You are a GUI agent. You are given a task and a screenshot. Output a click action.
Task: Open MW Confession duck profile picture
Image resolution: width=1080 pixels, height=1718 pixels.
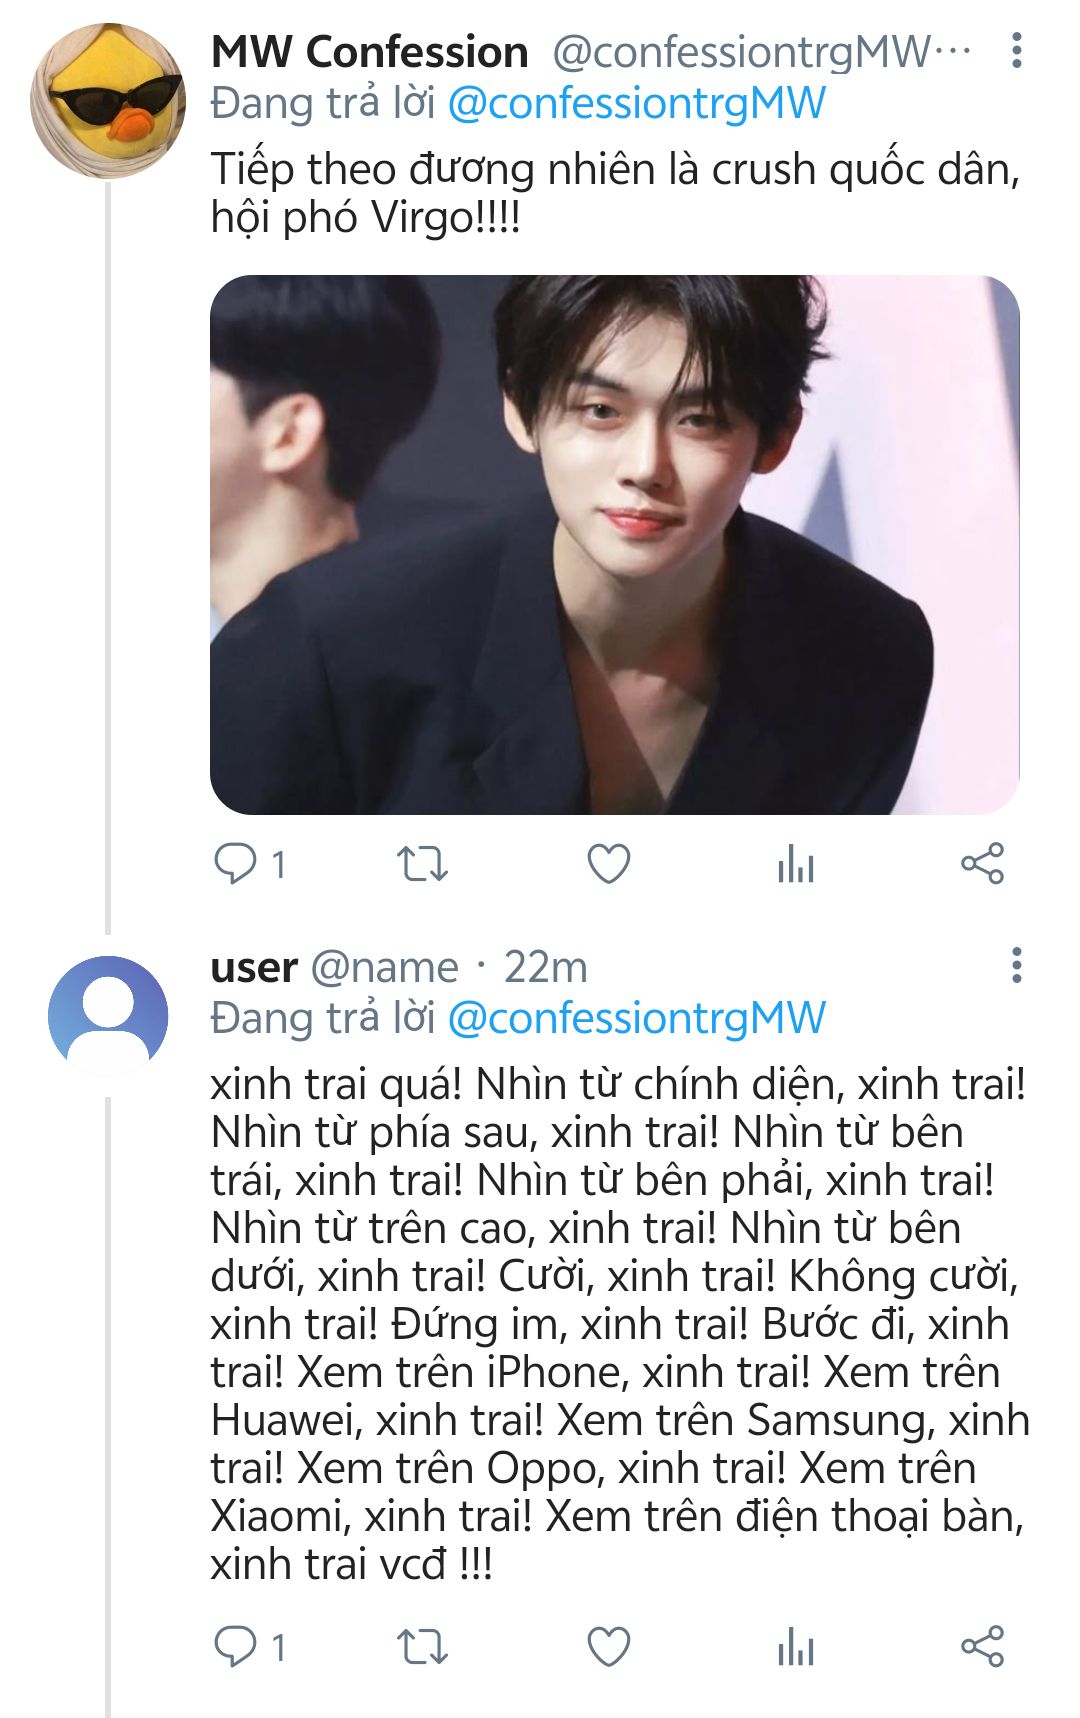(x=108, y=101)
